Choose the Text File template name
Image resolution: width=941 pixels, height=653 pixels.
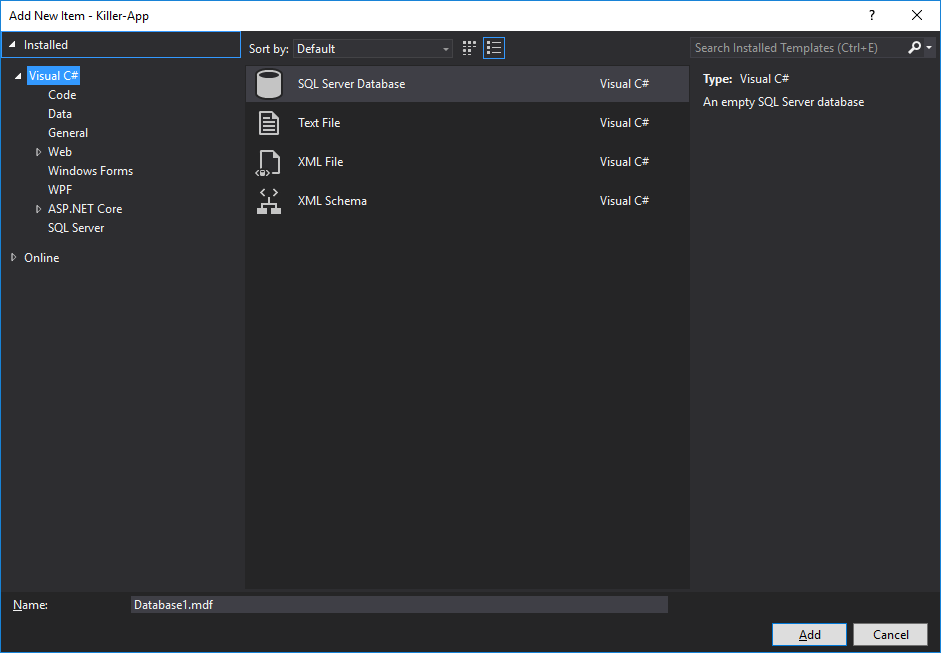point(319,123)
